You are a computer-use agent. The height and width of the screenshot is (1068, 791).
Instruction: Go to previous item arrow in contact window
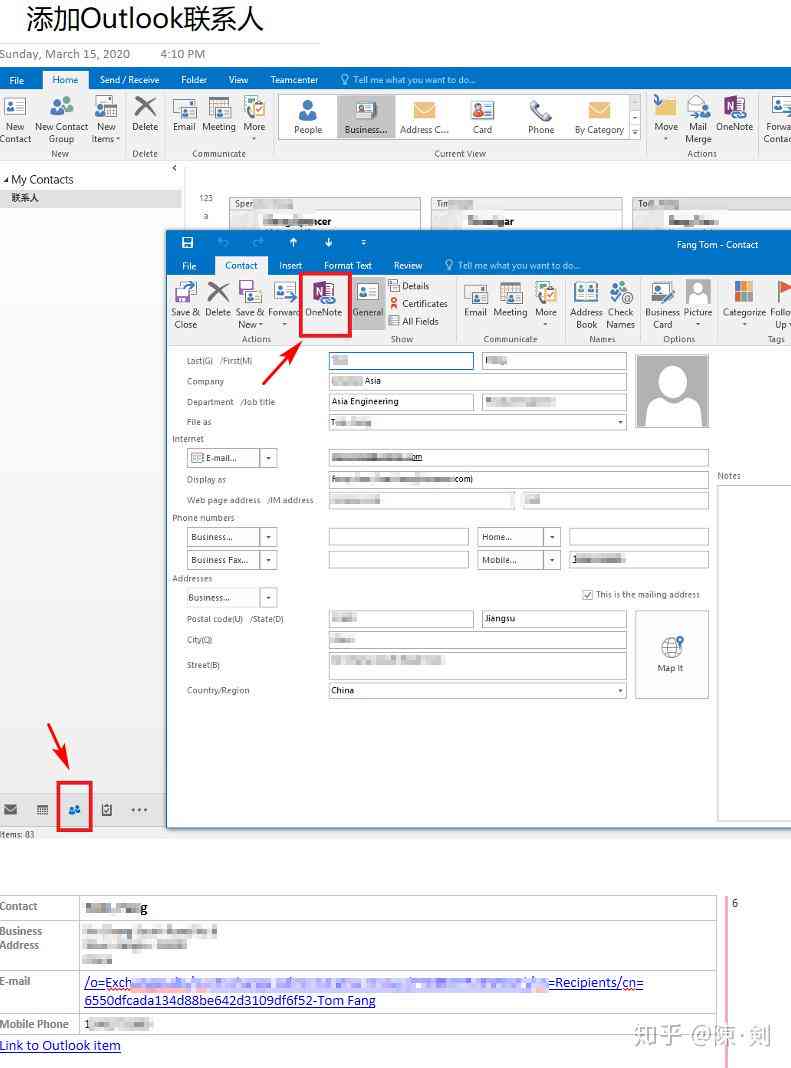tap(293, 242)
